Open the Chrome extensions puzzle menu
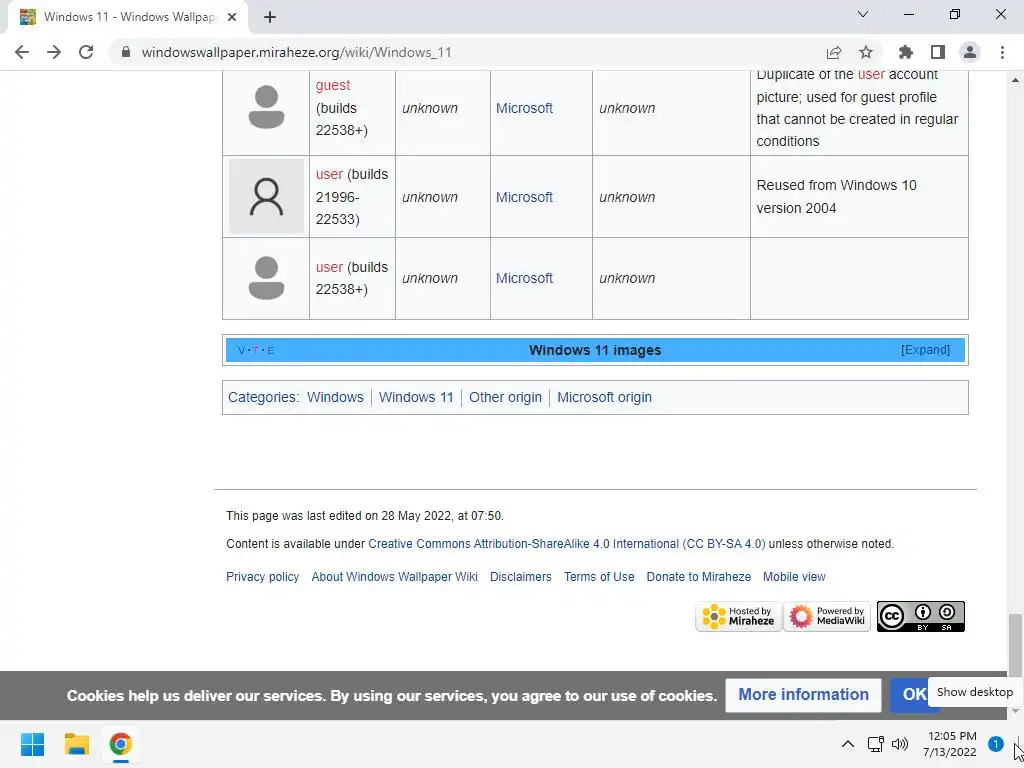This screenshot has width=1024, height=768. (905, 52)
